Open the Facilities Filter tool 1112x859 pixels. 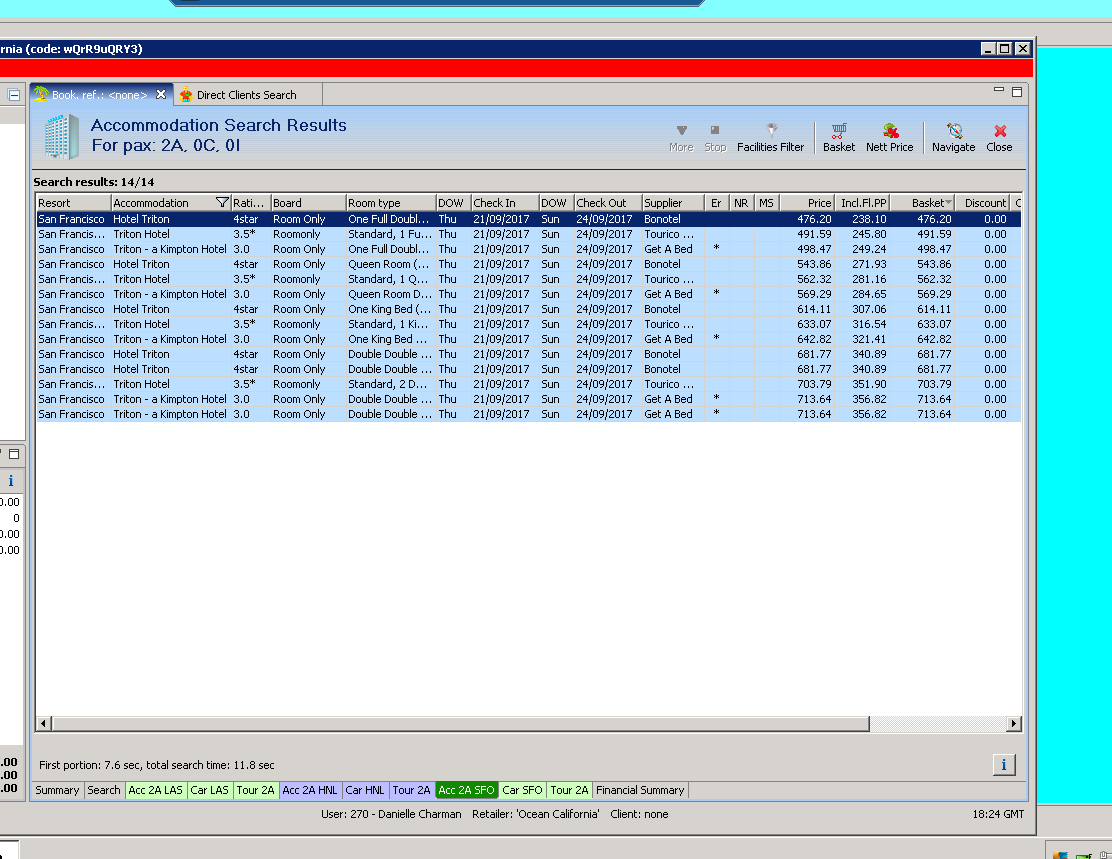coord(770,131)
